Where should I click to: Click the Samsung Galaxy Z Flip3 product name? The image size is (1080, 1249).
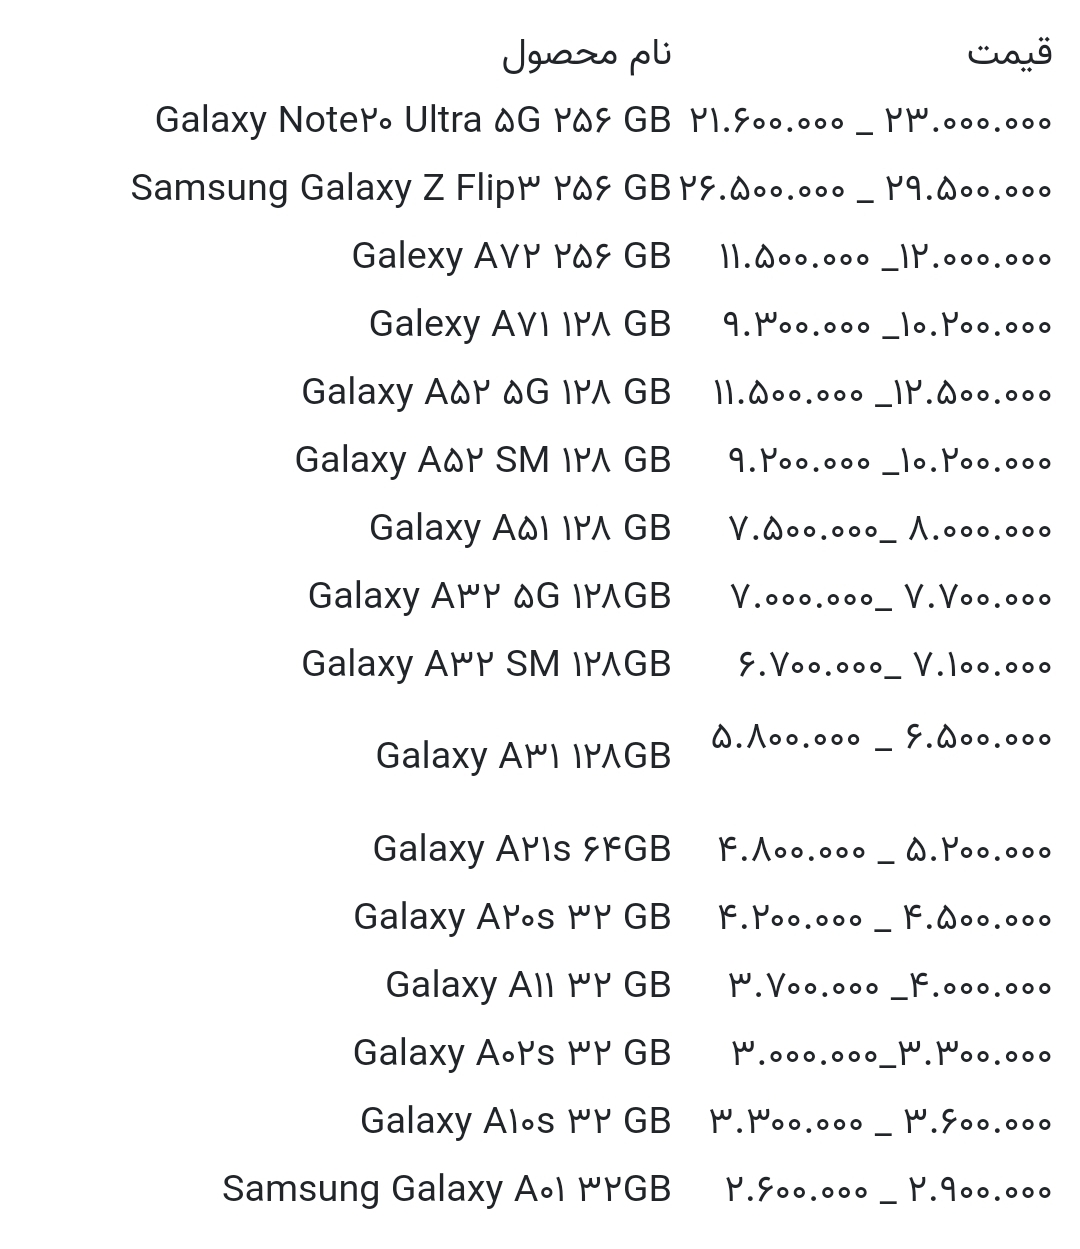click(x=400, y=188)
